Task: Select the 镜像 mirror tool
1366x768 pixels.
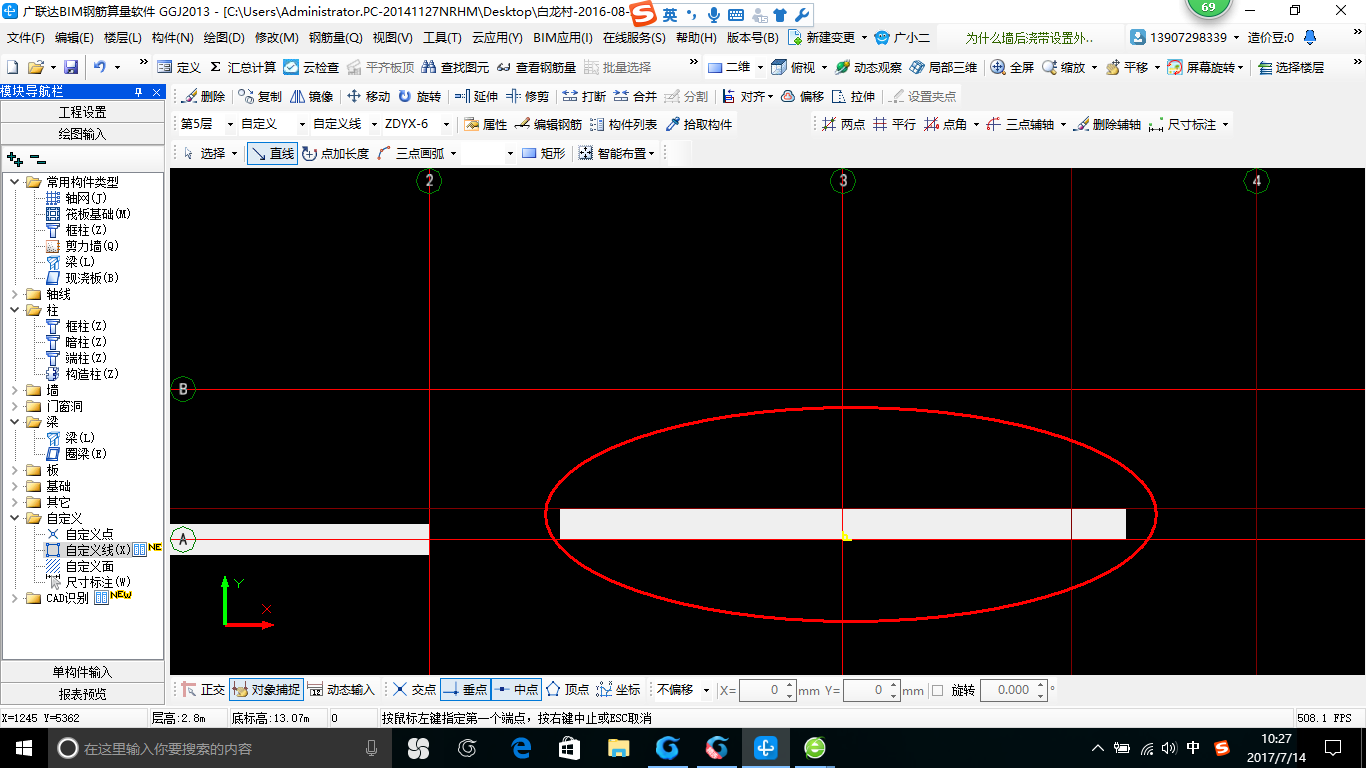Action: [312, 97]
